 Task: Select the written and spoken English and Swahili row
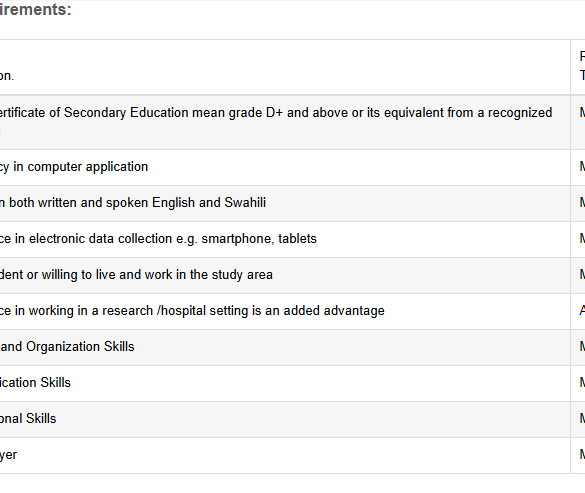(285, 203)
